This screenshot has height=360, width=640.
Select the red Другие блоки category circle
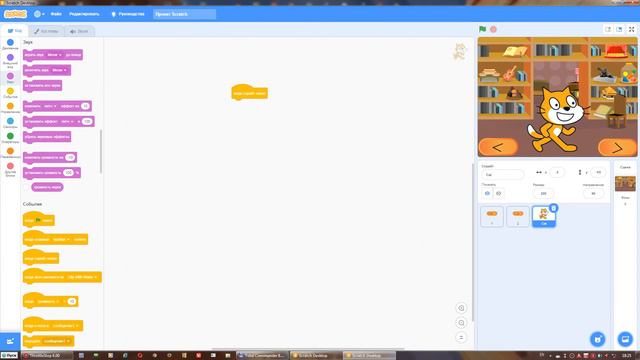click(x=10, y=166)
